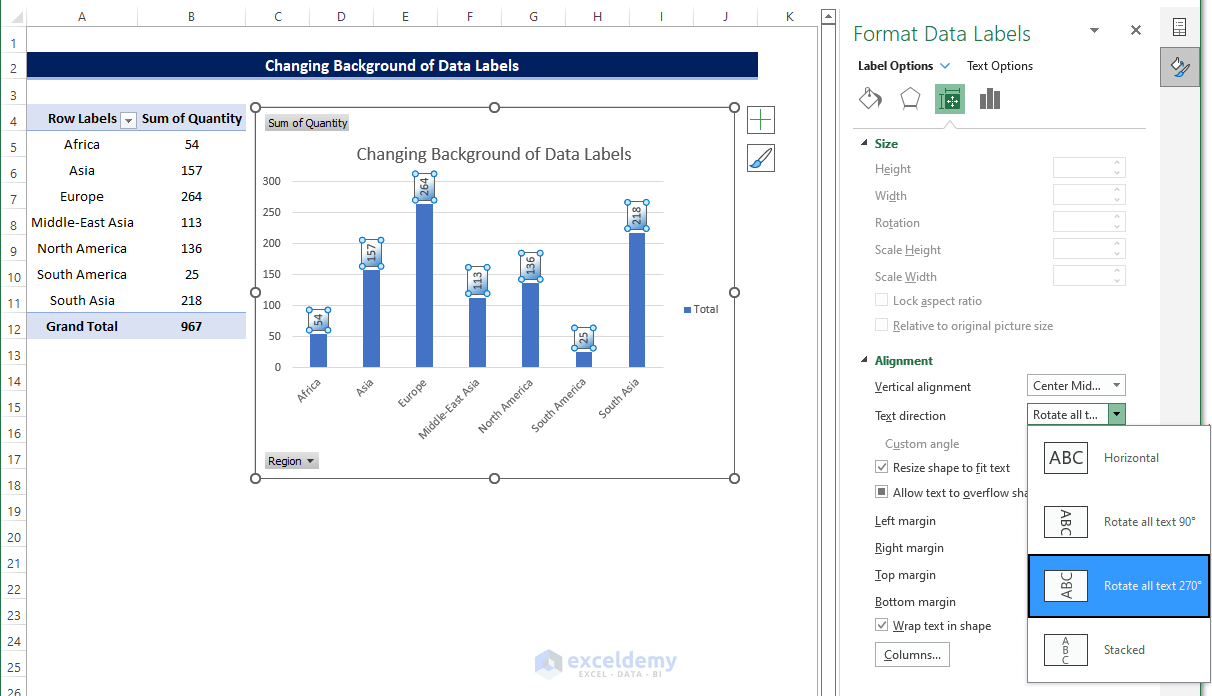Click the Size & Properties icon

[949, 98]
